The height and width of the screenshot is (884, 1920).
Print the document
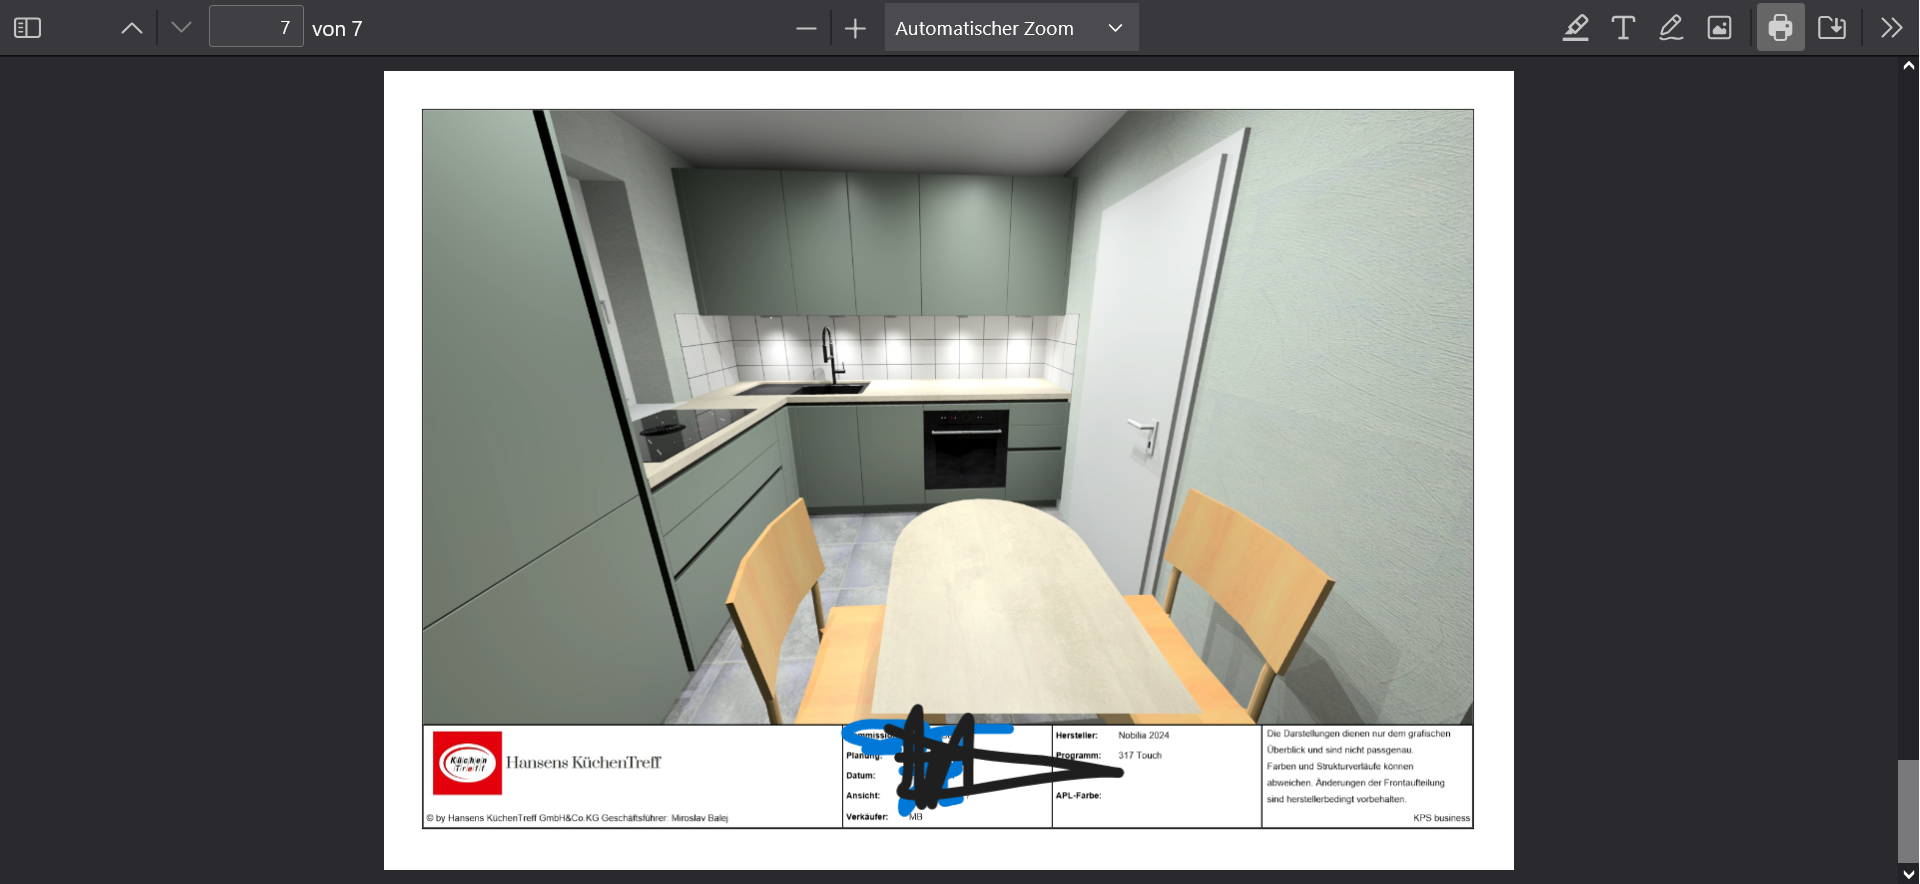1780,28
